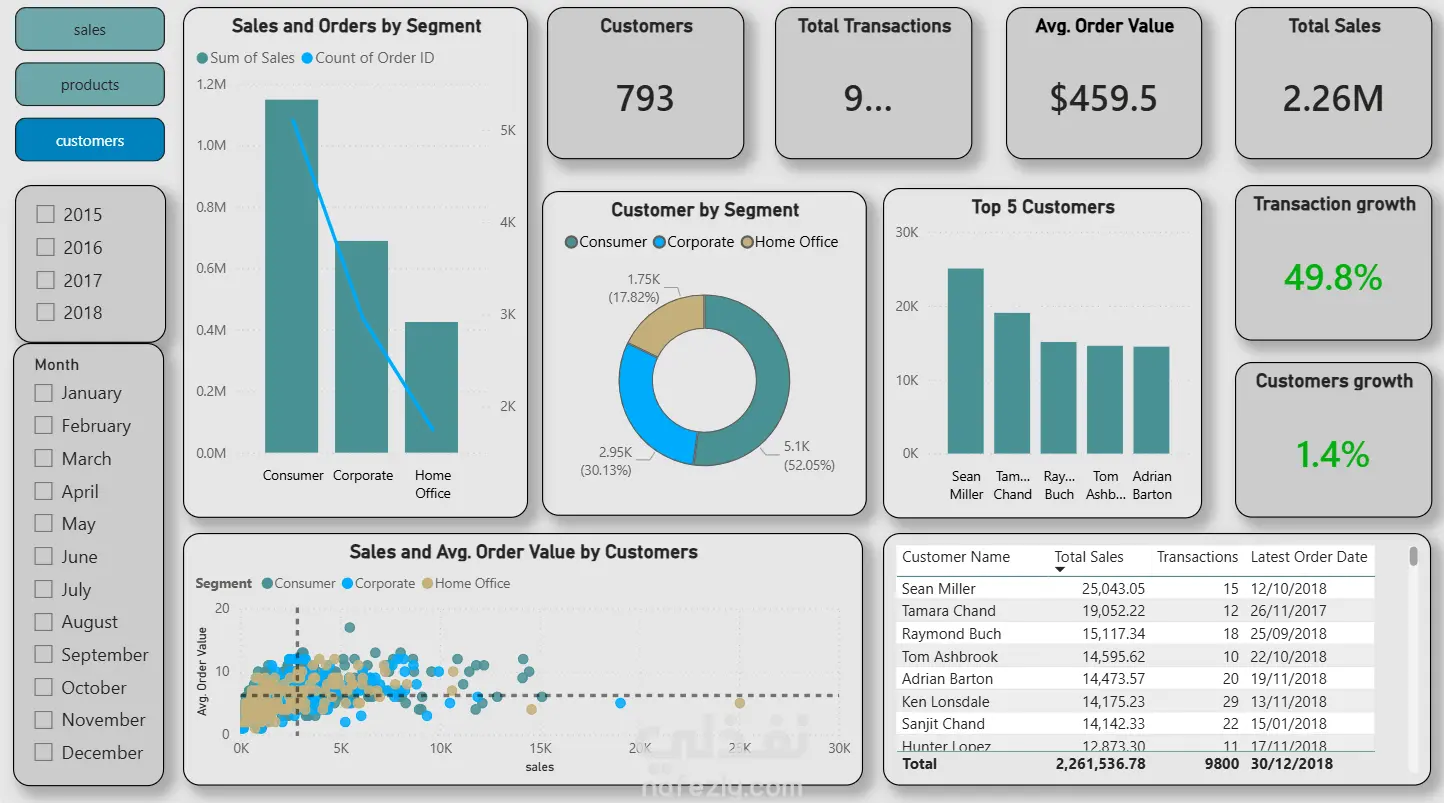This screenshot has width=1444, height=803.
Task: Click the Customers 793 card
Action: (x=646, y=83)
